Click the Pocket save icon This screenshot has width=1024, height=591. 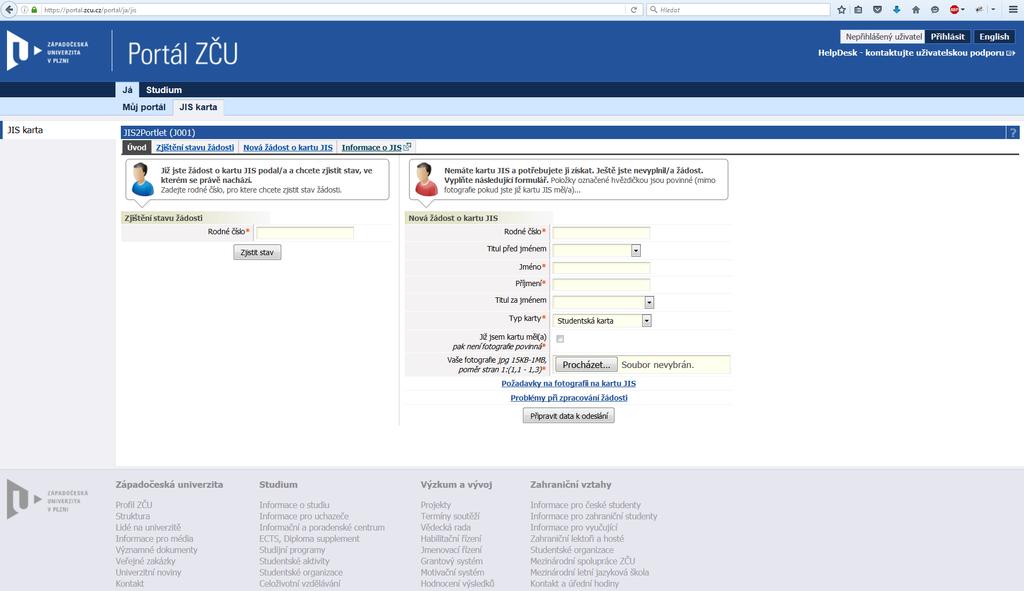(x=877, y=10)
